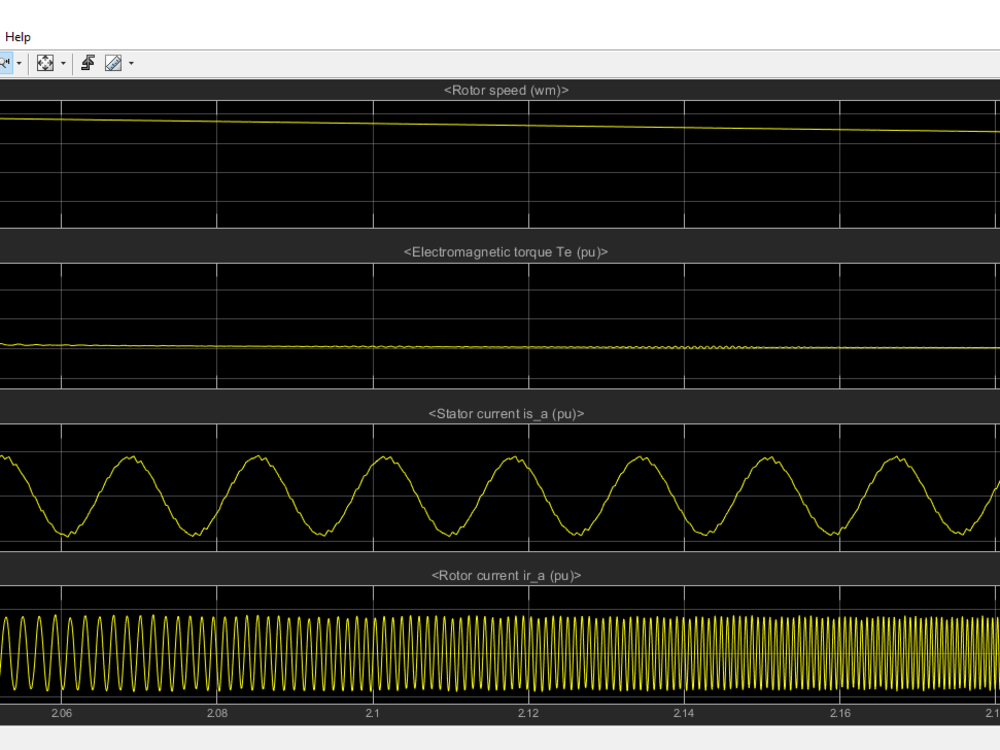This screenshot has height=750, width=1000.
Task: Select the Zoom tool in the toolbar
Action: point(4,62)
